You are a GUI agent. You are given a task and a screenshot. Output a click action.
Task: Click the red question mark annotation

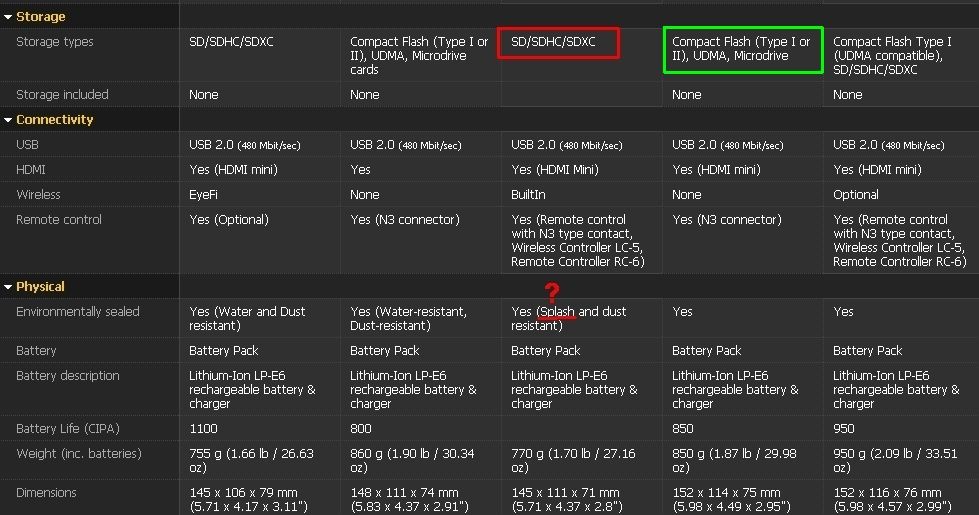point(551,293)
